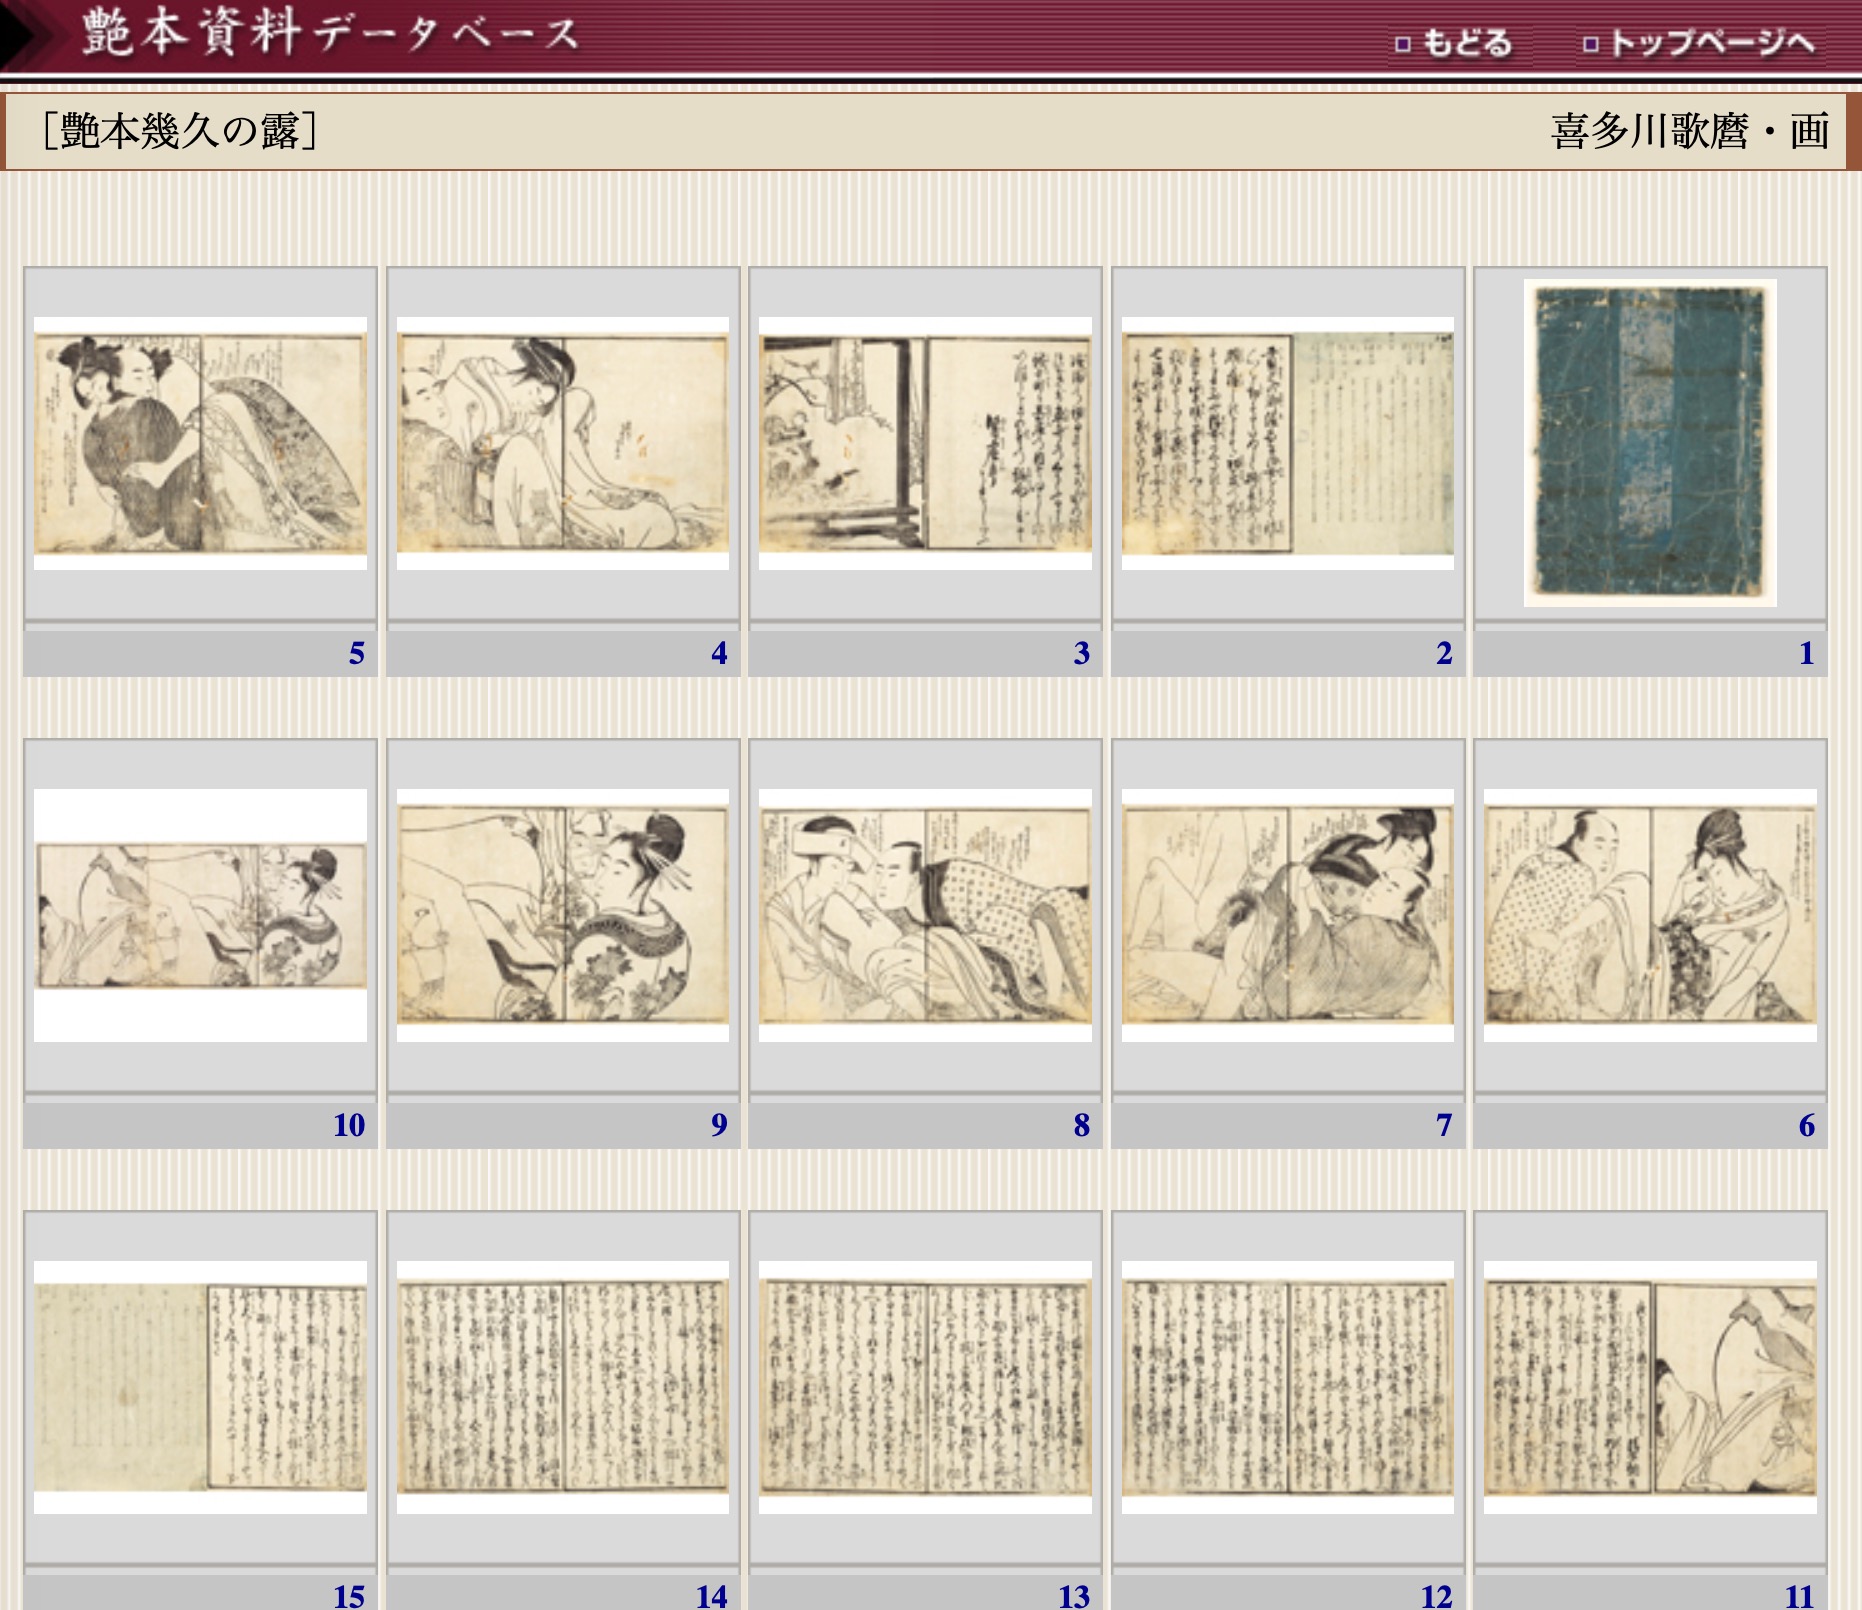Open text page spread 13 thumbnail
Image resolution: width=1862 pixels, height=1610 pixels.
click(x=925, y=1387)
